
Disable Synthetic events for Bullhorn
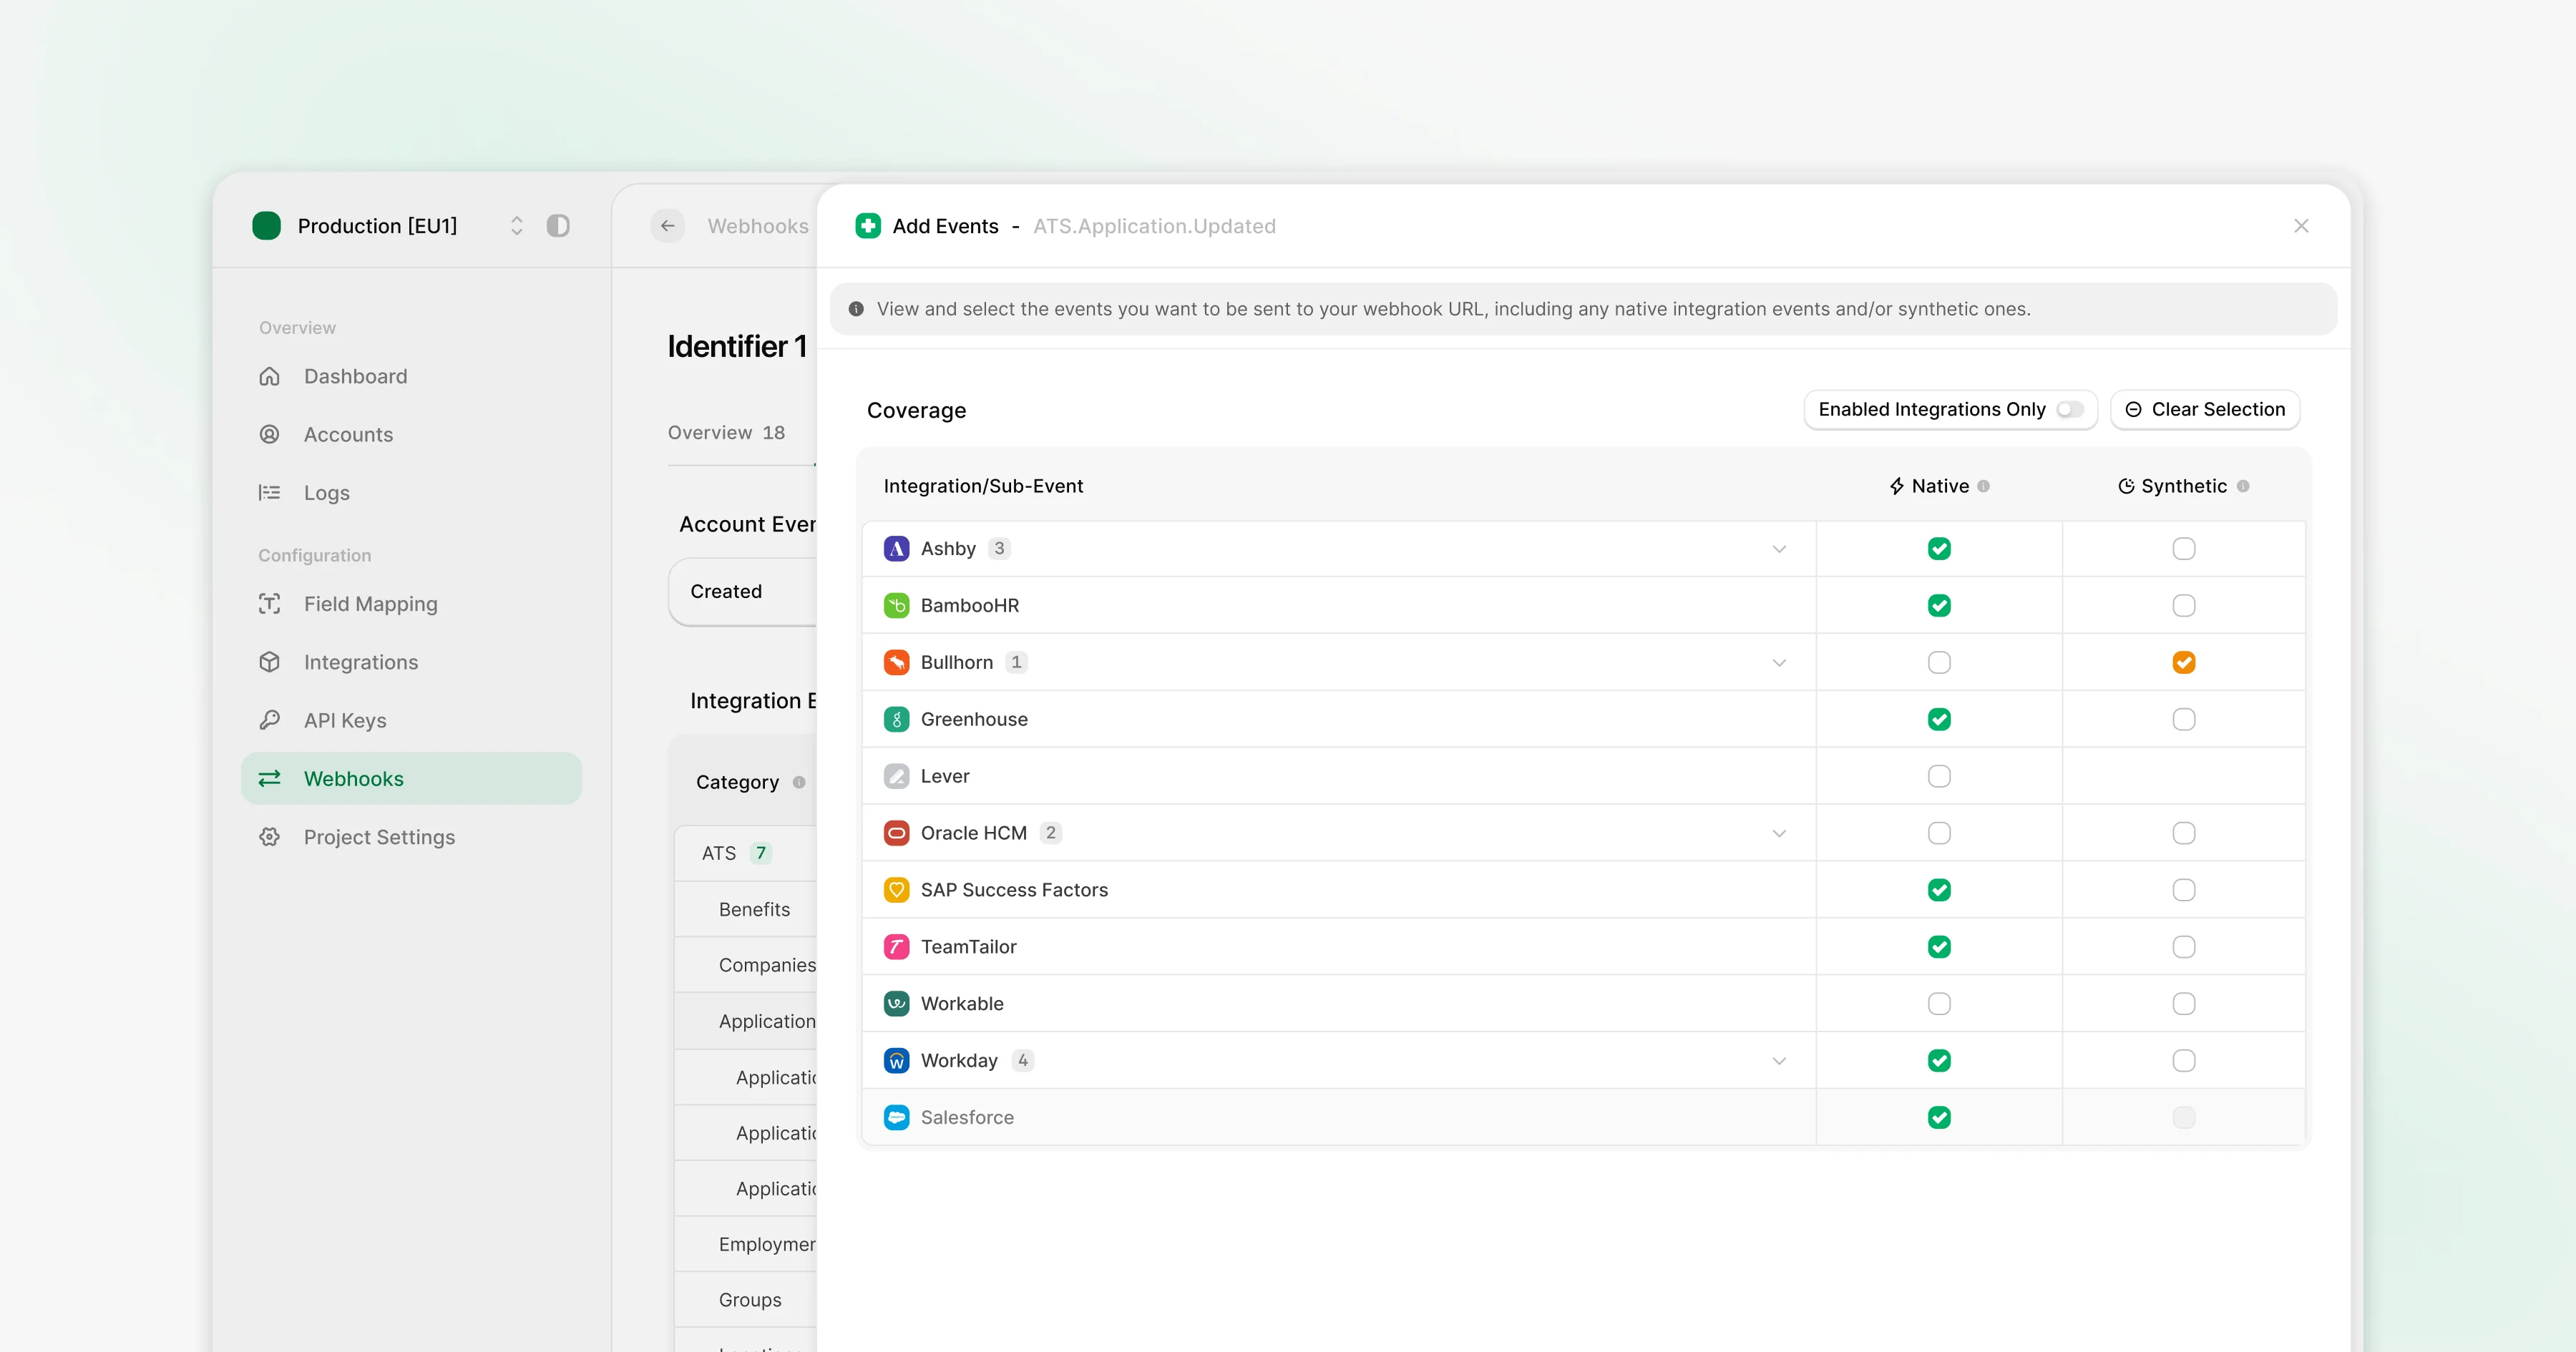[2184, 662]
